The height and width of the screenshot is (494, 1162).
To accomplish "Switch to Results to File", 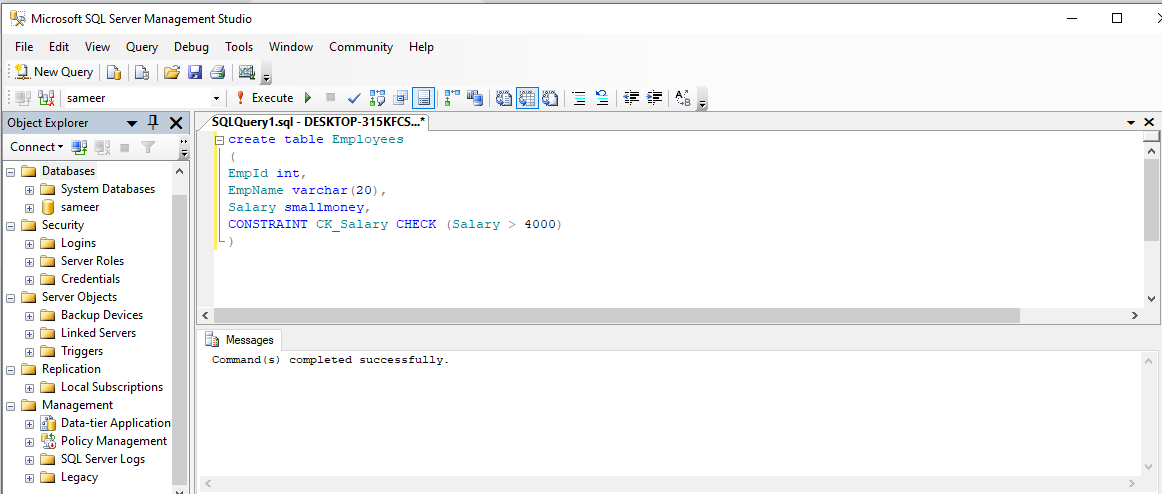I will pyautogui.click(x=550, y=98).
